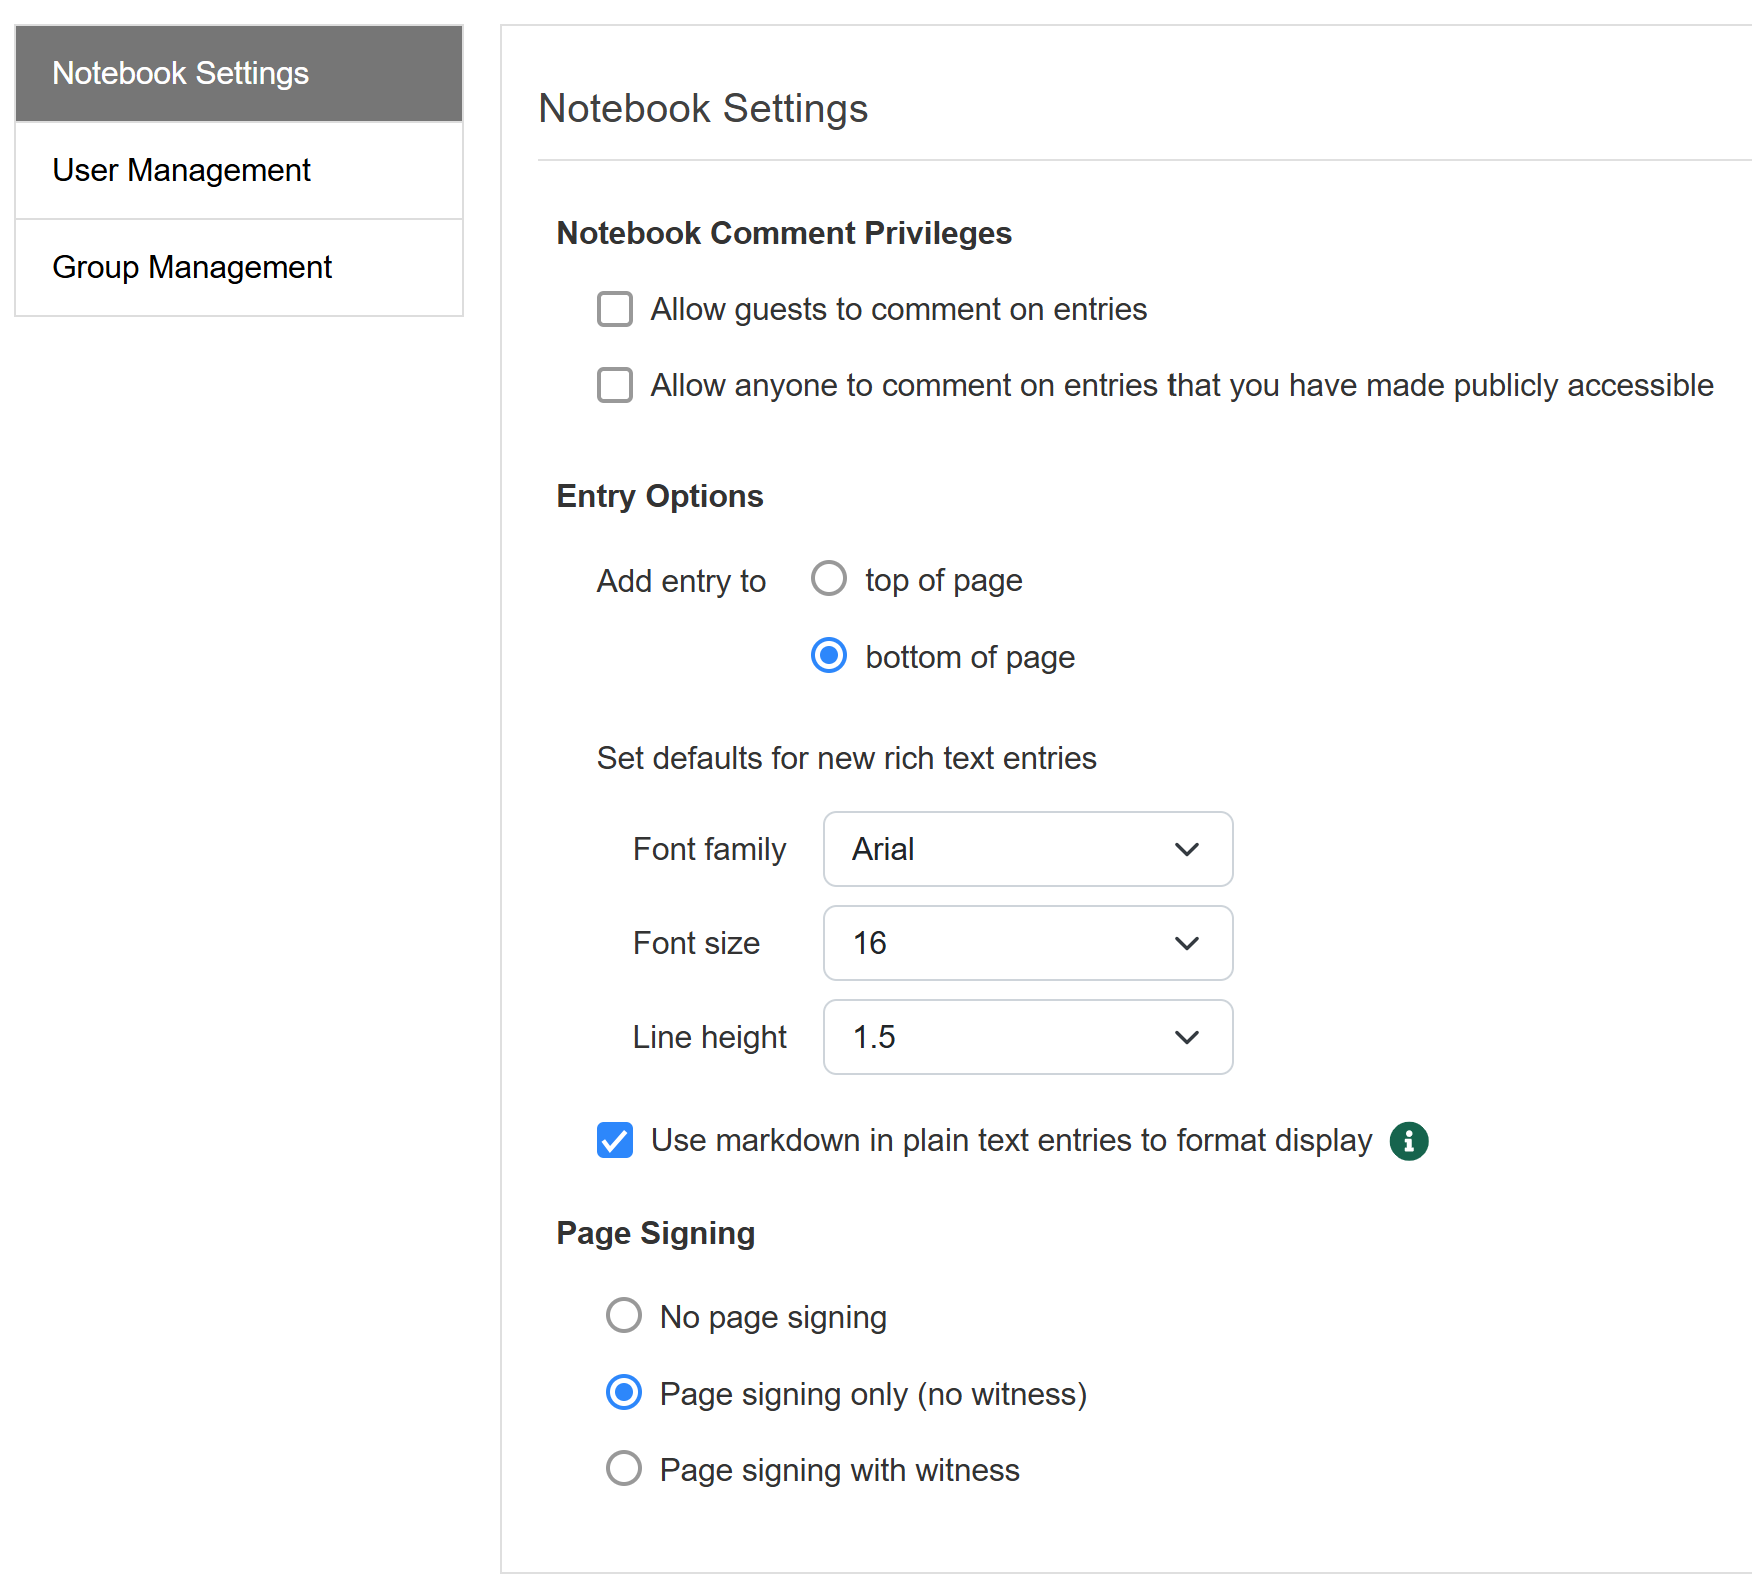Select Notebook Settings in the sidebar
Viewport: 1752px width, 1586px height.
(x=180, y=74)
